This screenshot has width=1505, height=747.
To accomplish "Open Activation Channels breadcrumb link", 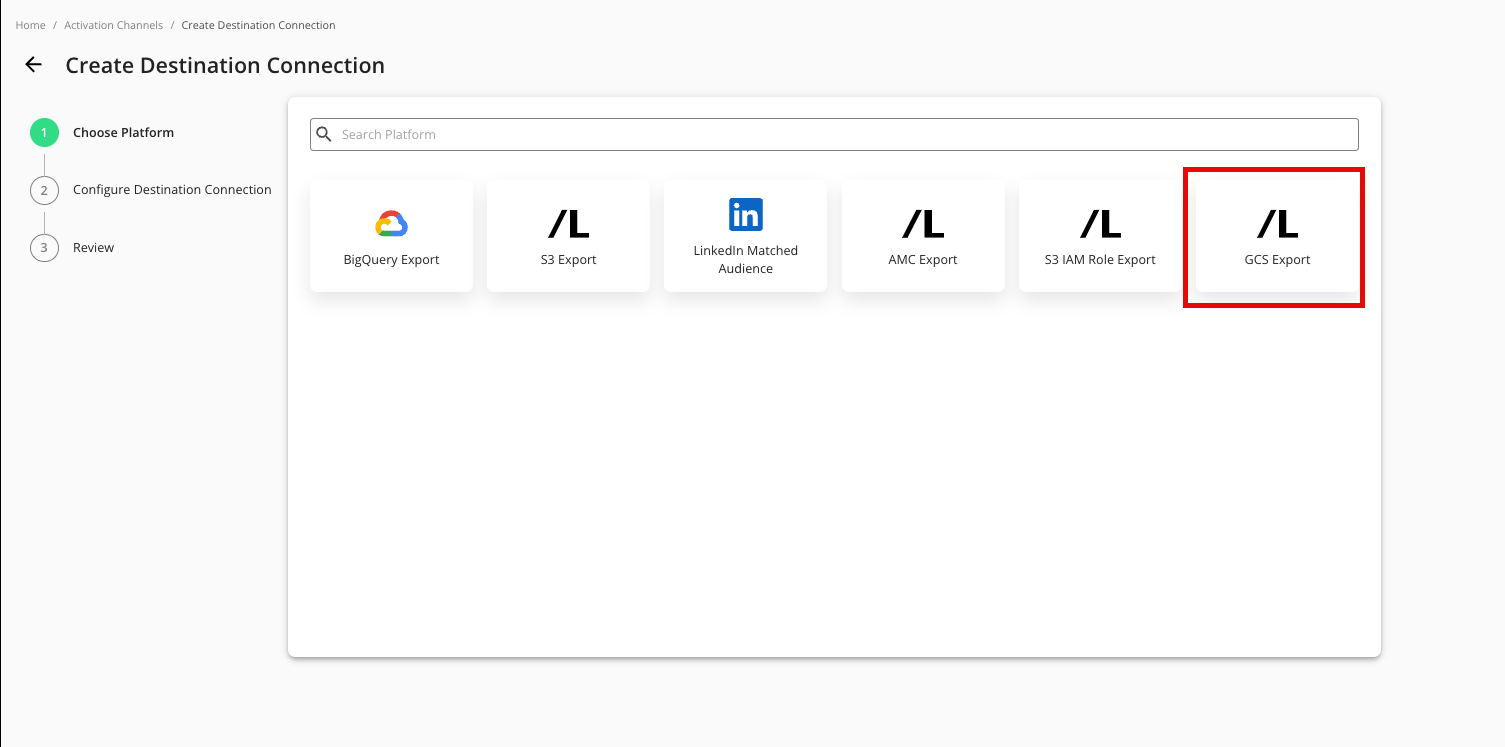I will [x=113, y=25].
